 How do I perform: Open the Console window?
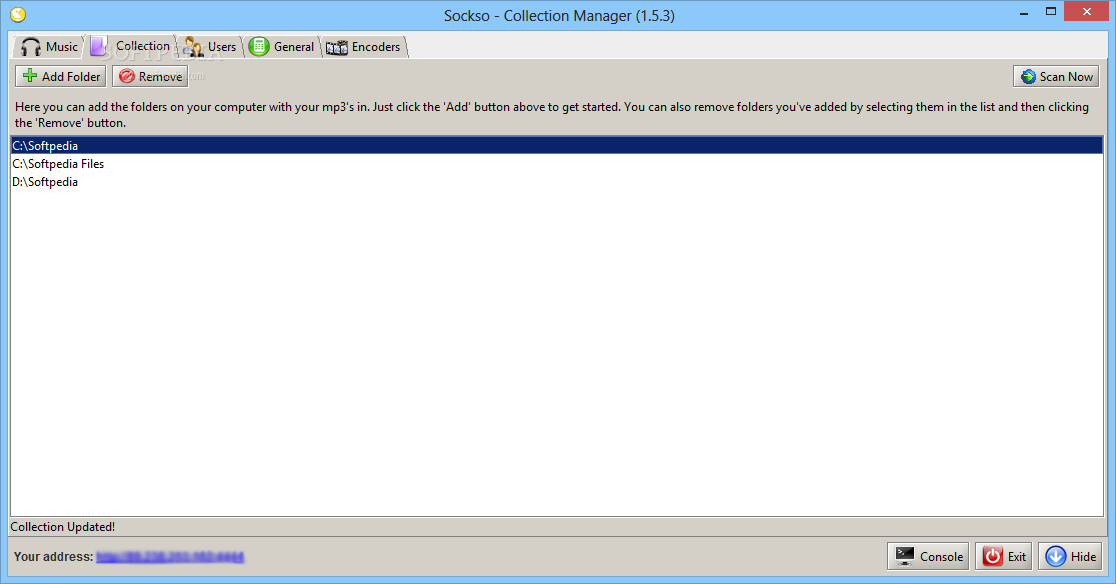[928, 556]
